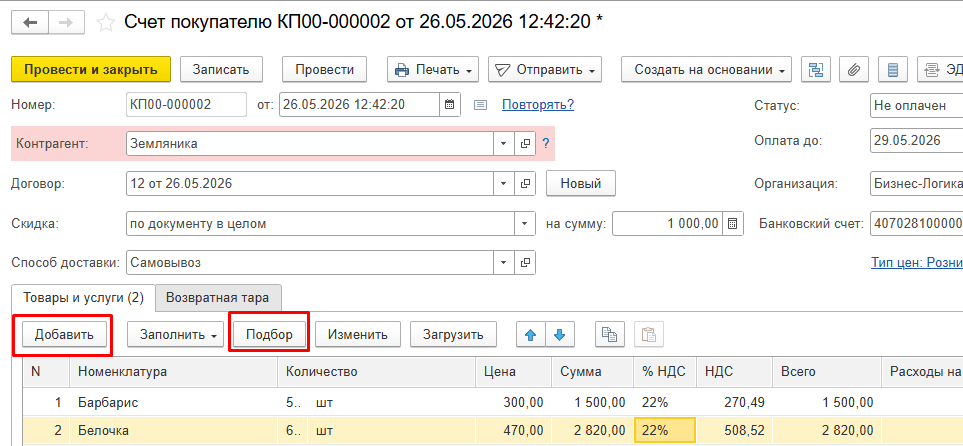Open the Скидка dropdown options
This screenshot has height=446, width=963.
[x=525, y=224]
